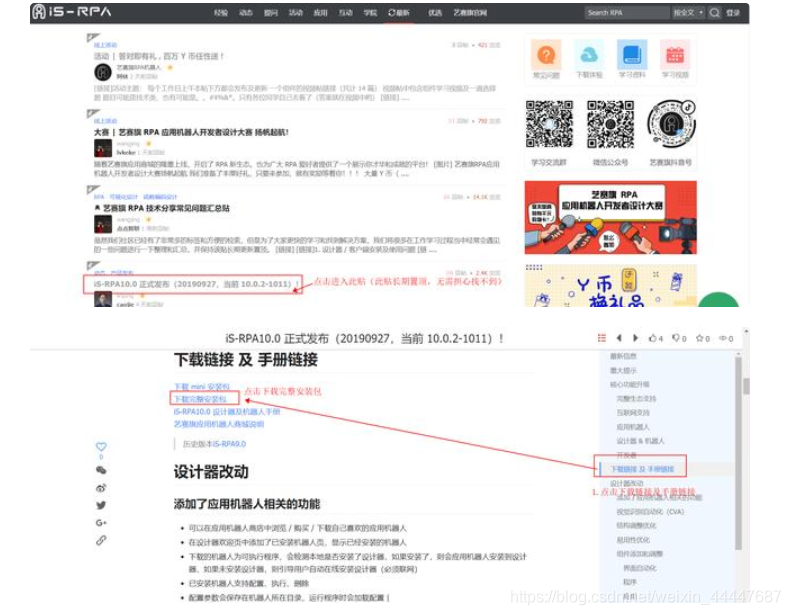Click 下载完整安装包 link

tap(200, 399)
